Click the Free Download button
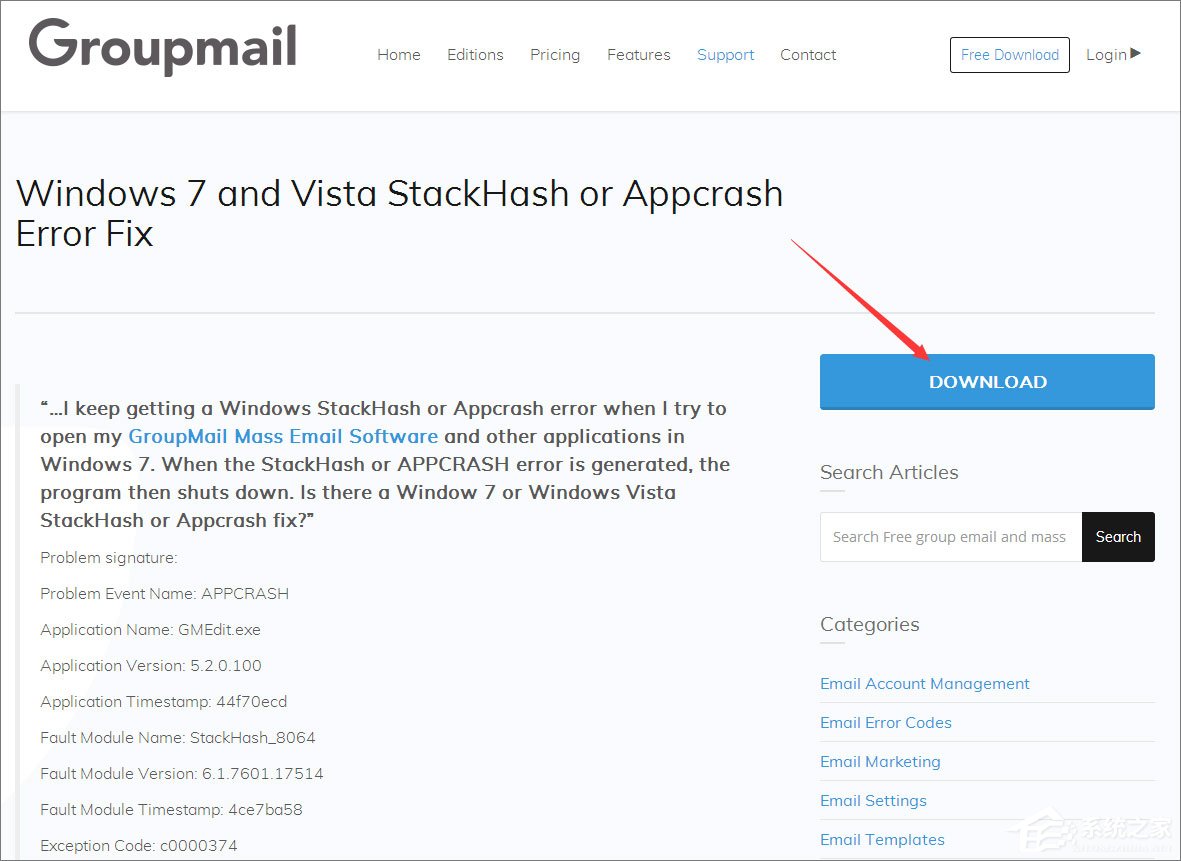 pyautogui.click(x=1010, y=55)
